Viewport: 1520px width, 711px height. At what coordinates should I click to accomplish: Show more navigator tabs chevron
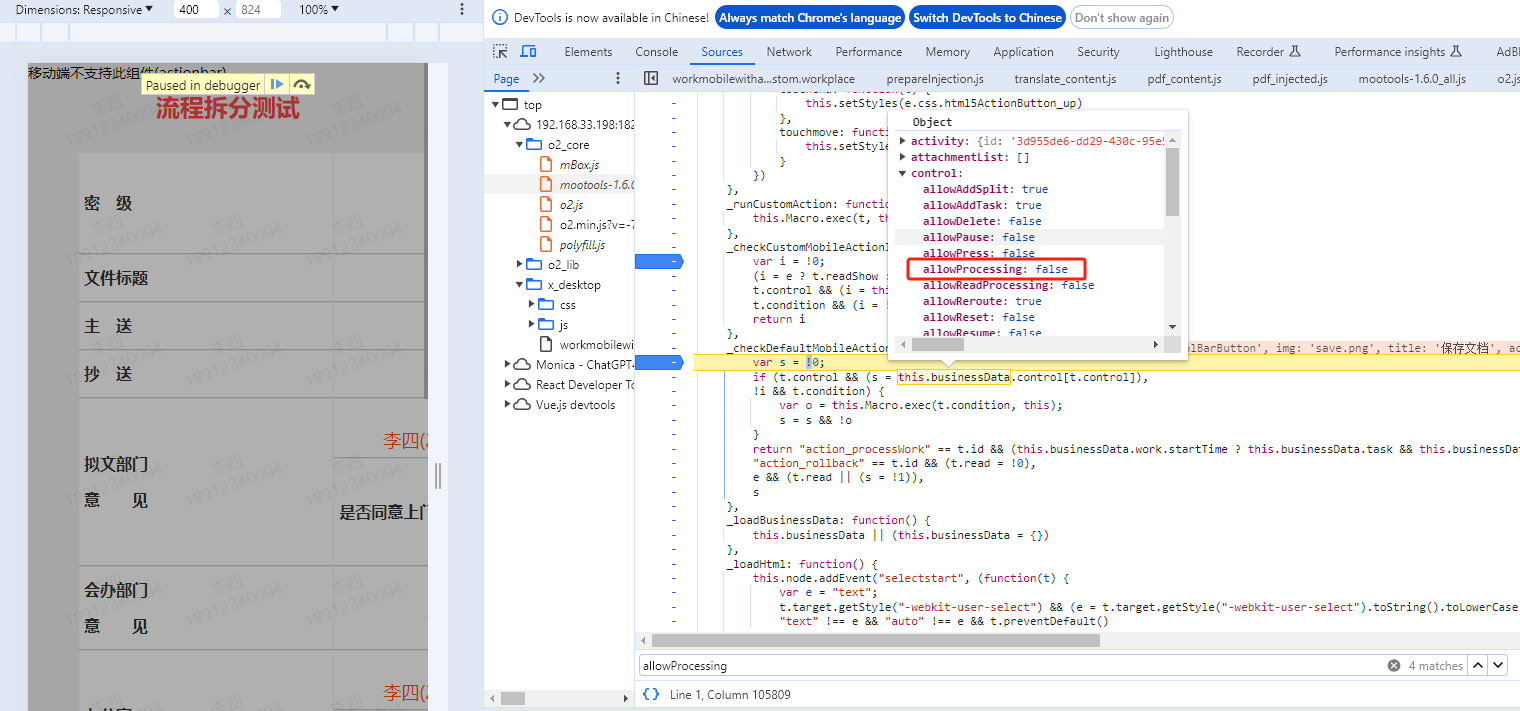click(x=539, y=78)
